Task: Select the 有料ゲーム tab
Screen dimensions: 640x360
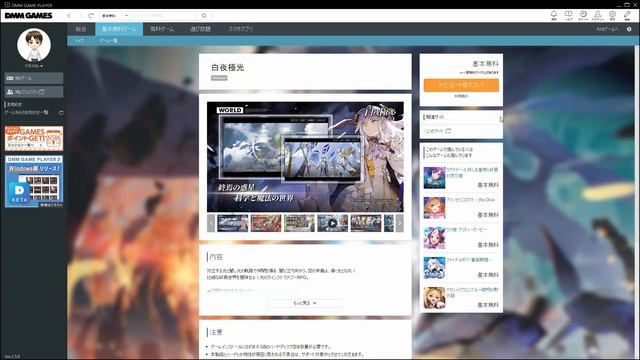Action: [162, 29]
